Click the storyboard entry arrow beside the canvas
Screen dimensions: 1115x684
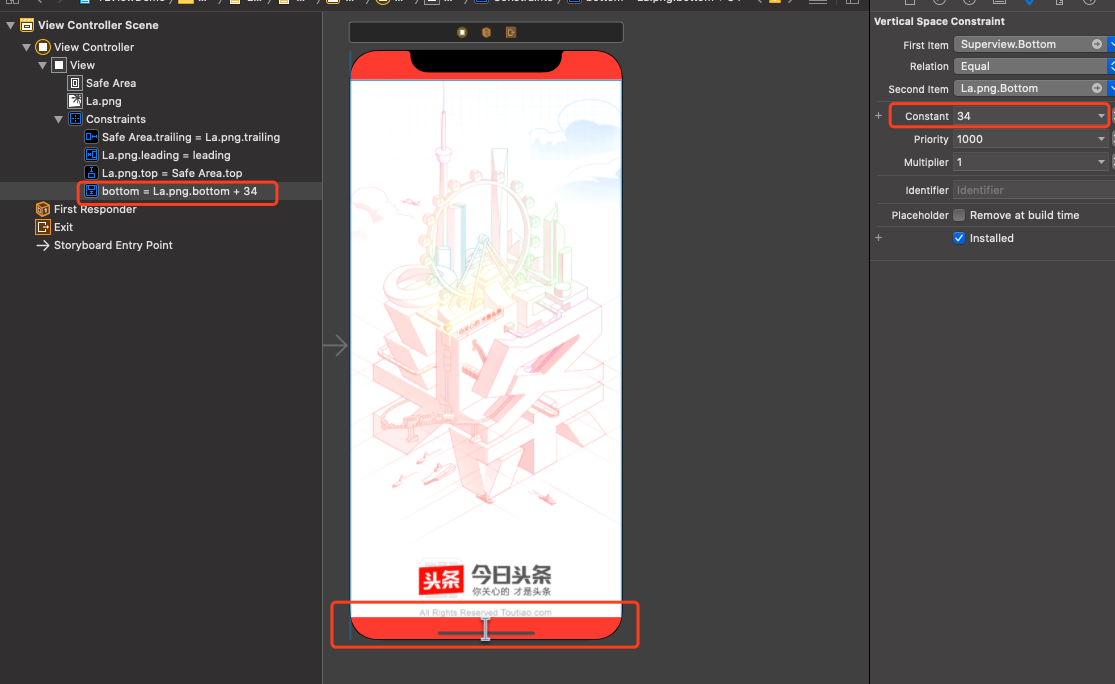point(335,346)
